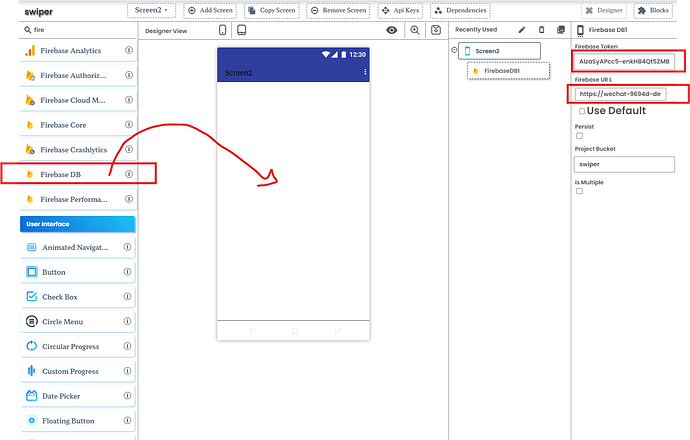Click the Project Bucket input field

[x=624, y=164]
